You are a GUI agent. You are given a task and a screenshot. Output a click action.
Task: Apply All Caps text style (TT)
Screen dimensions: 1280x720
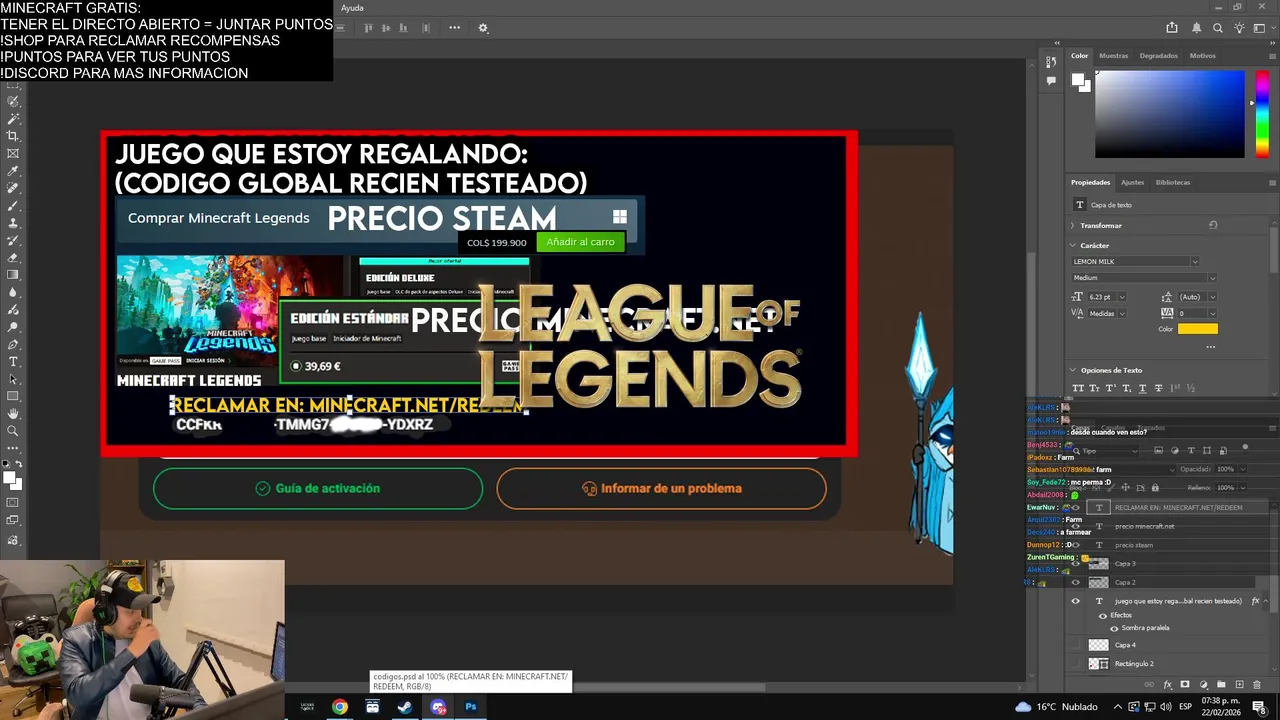(1078, 388)
